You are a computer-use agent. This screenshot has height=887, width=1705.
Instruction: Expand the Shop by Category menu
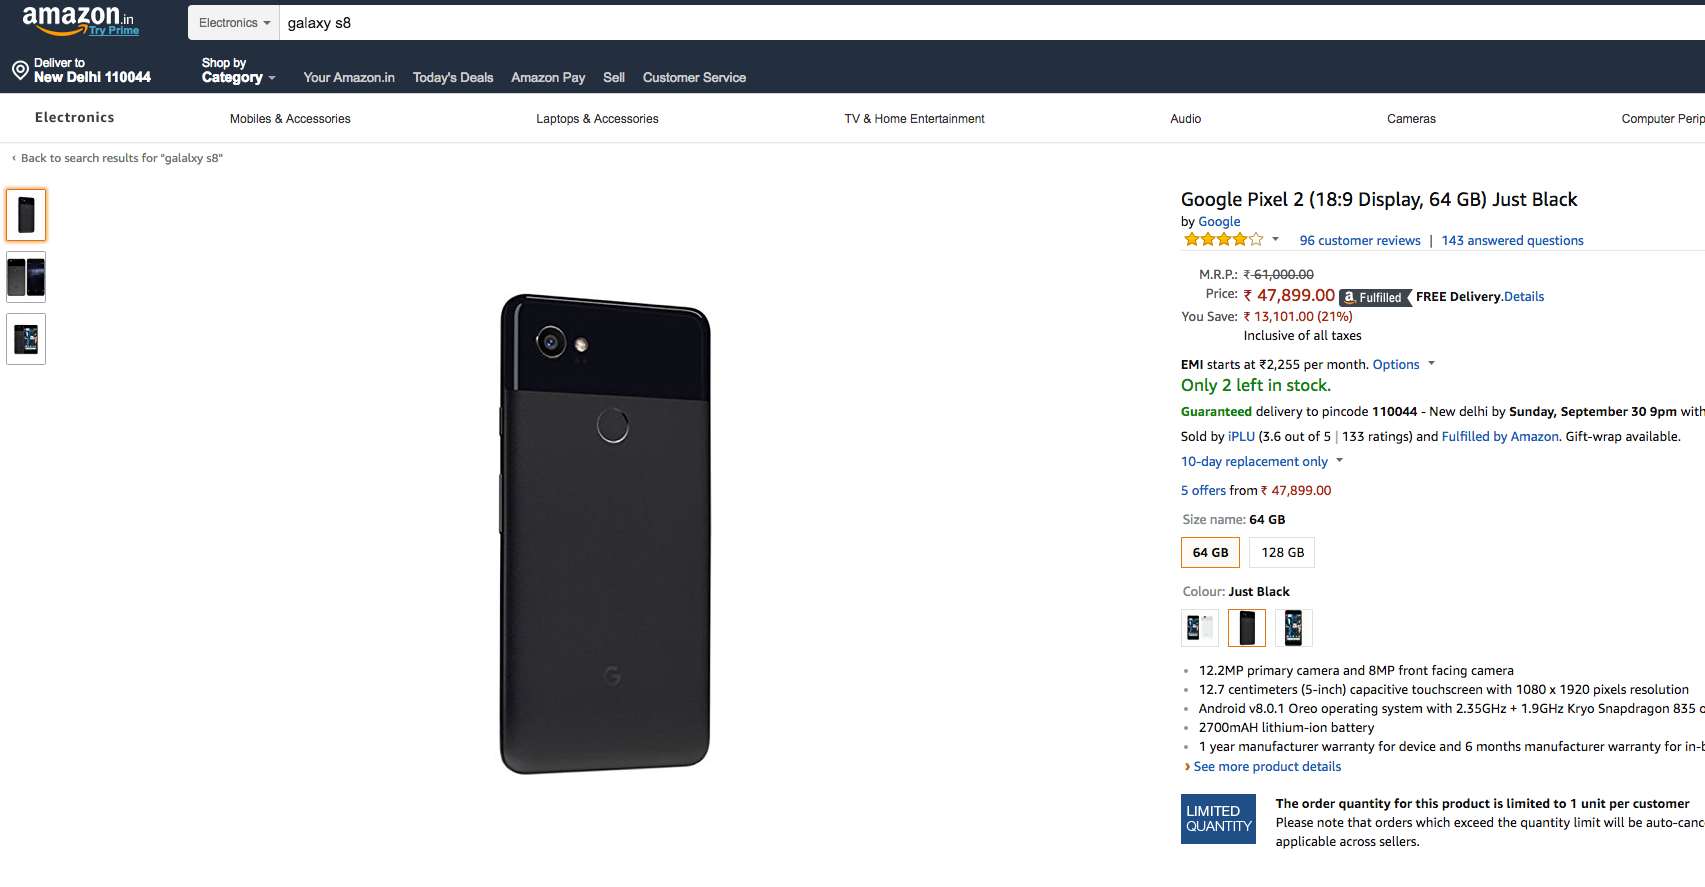tap(238, 71)
